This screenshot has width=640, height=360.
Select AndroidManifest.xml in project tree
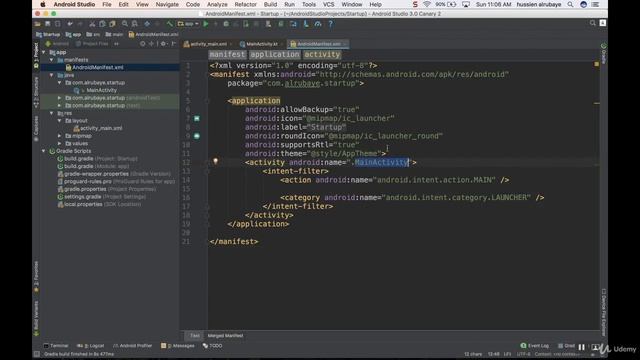point(98,67)
